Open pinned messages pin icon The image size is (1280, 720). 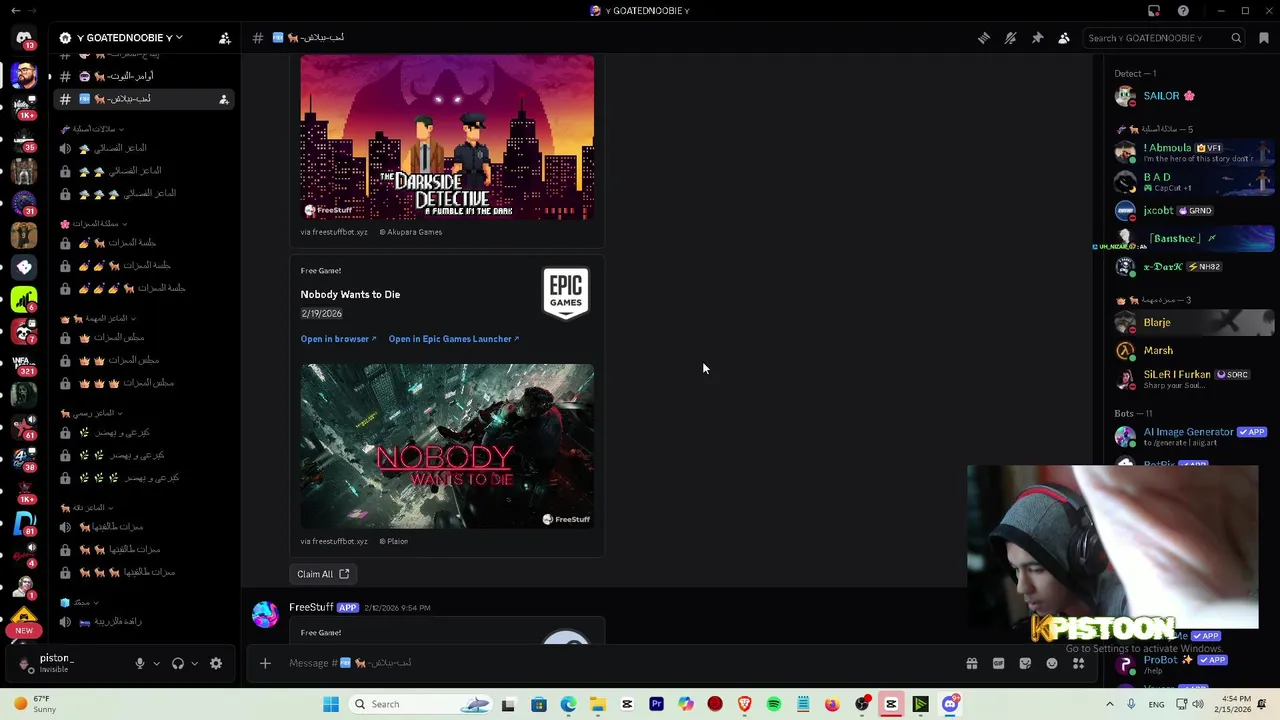click(x=1037, y=38)
